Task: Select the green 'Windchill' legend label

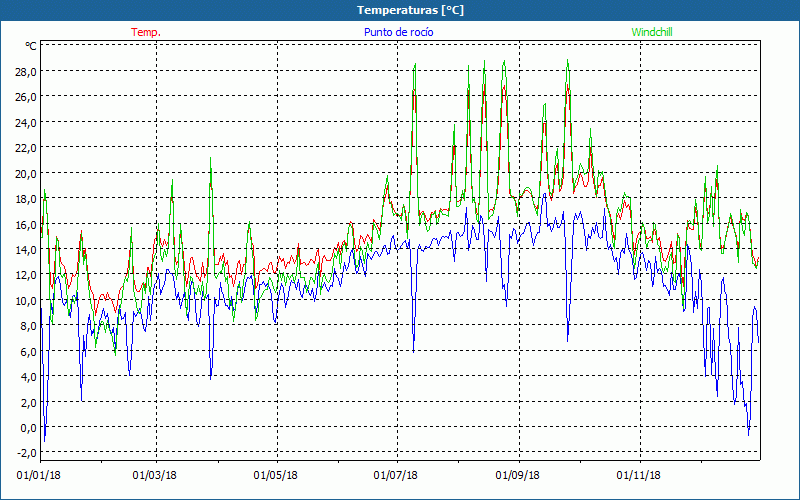Action: (x=652, y=32)
